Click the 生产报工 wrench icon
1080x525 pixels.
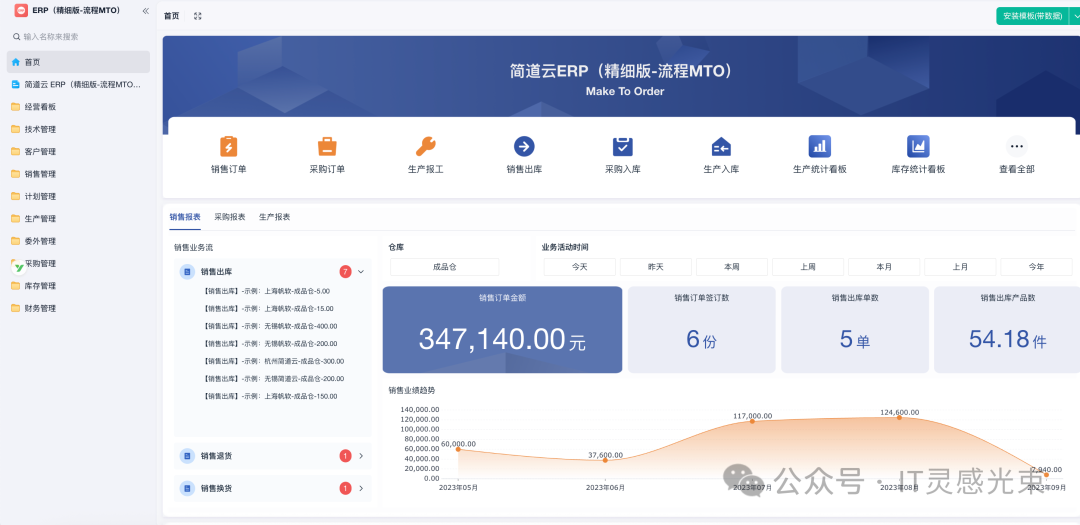click(x=425, y=147)
